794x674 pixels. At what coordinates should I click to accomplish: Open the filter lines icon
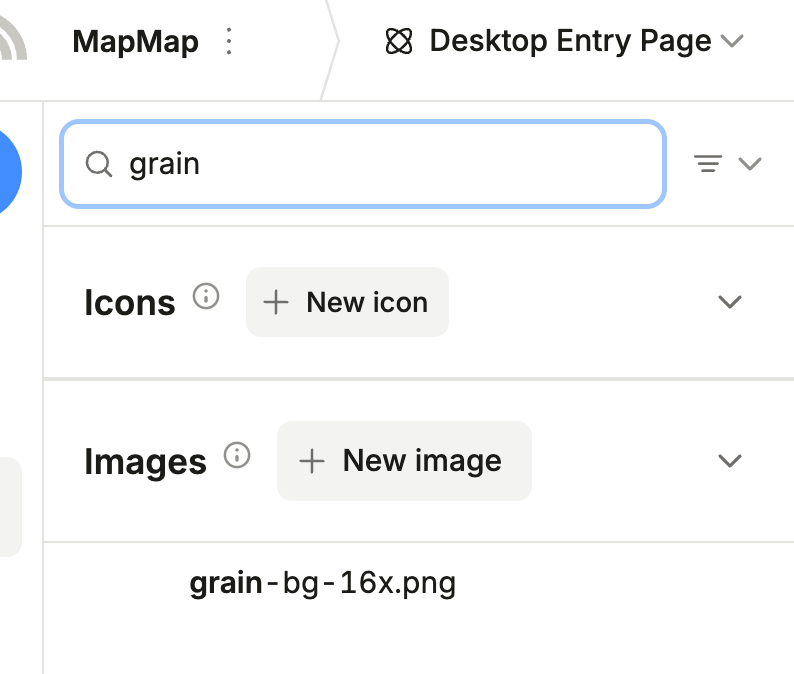[x=708, y=164]
